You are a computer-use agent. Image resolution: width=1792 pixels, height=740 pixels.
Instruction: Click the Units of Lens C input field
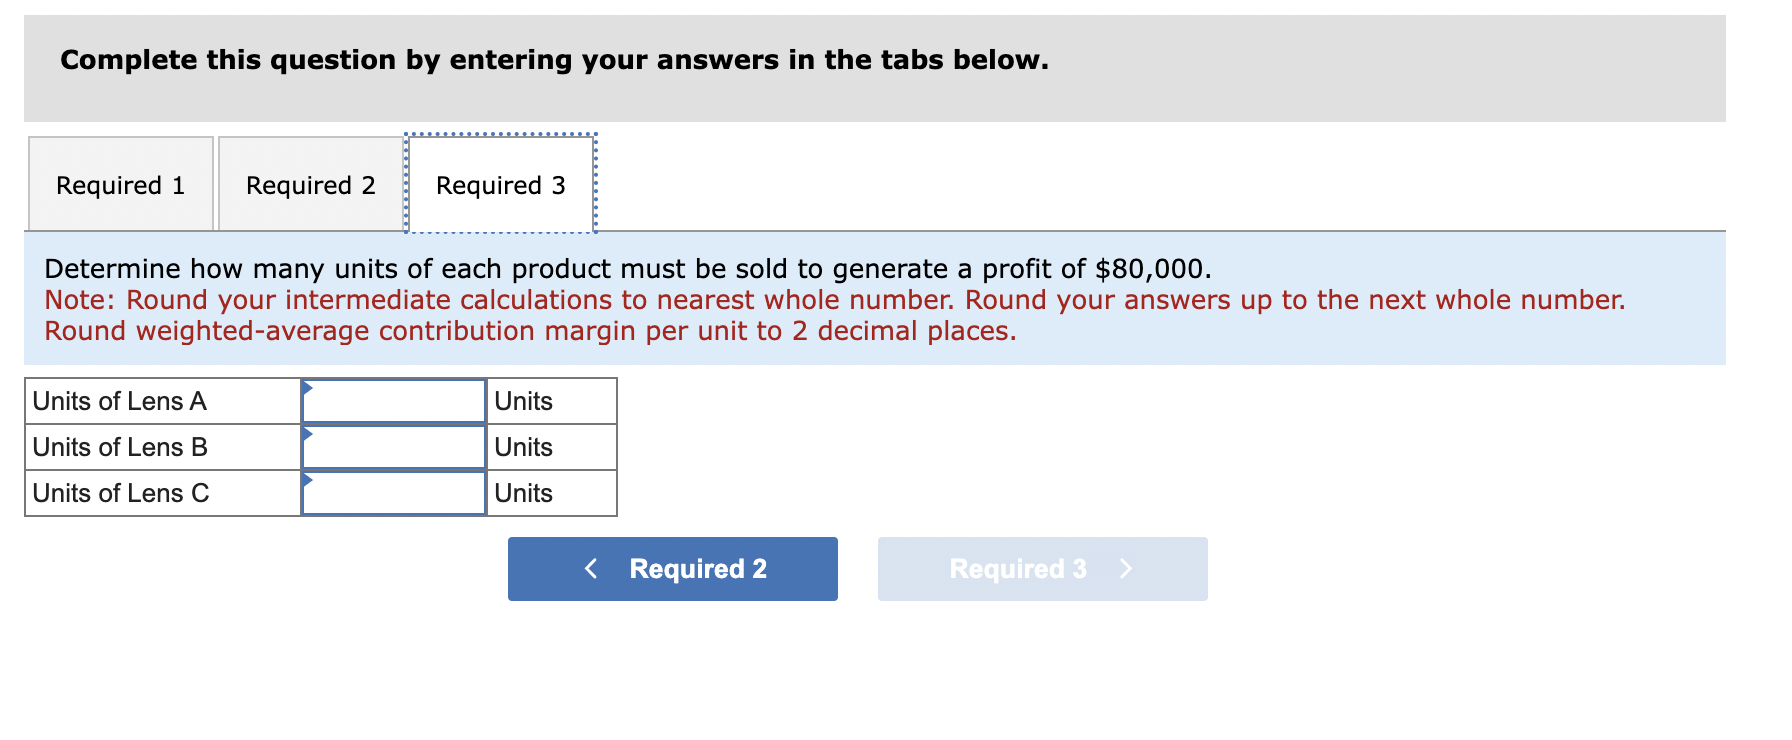pos(395,492)
